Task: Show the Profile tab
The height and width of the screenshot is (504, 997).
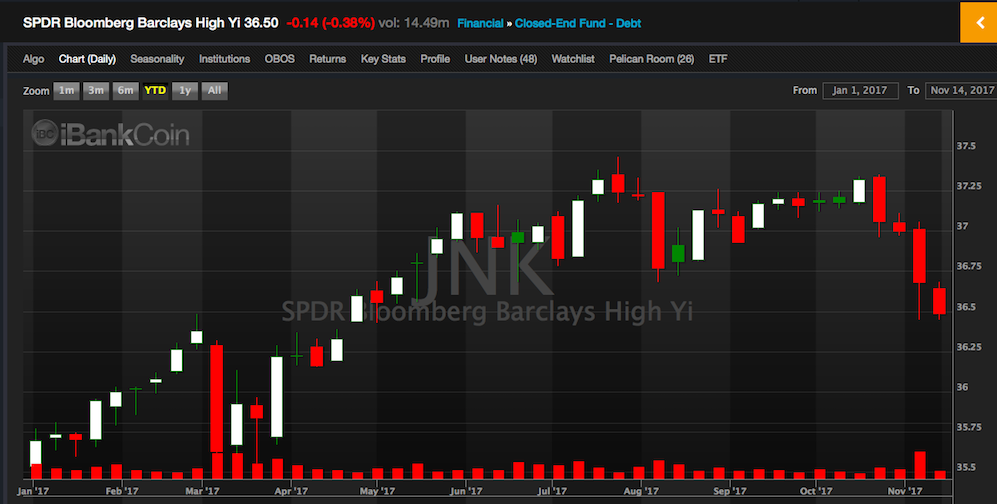Action: tap(435, 59)
